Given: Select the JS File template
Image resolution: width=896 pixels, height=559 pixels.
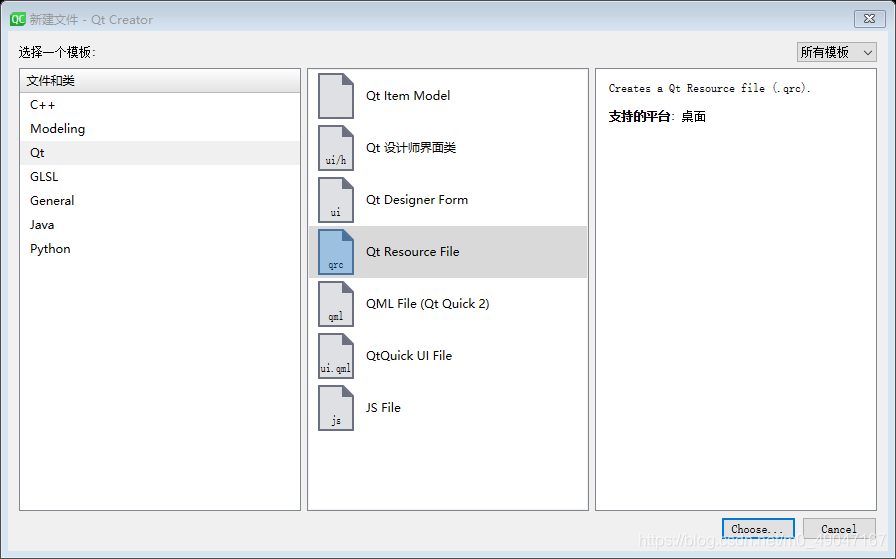Looking at the screenshot, I should 448,408.
